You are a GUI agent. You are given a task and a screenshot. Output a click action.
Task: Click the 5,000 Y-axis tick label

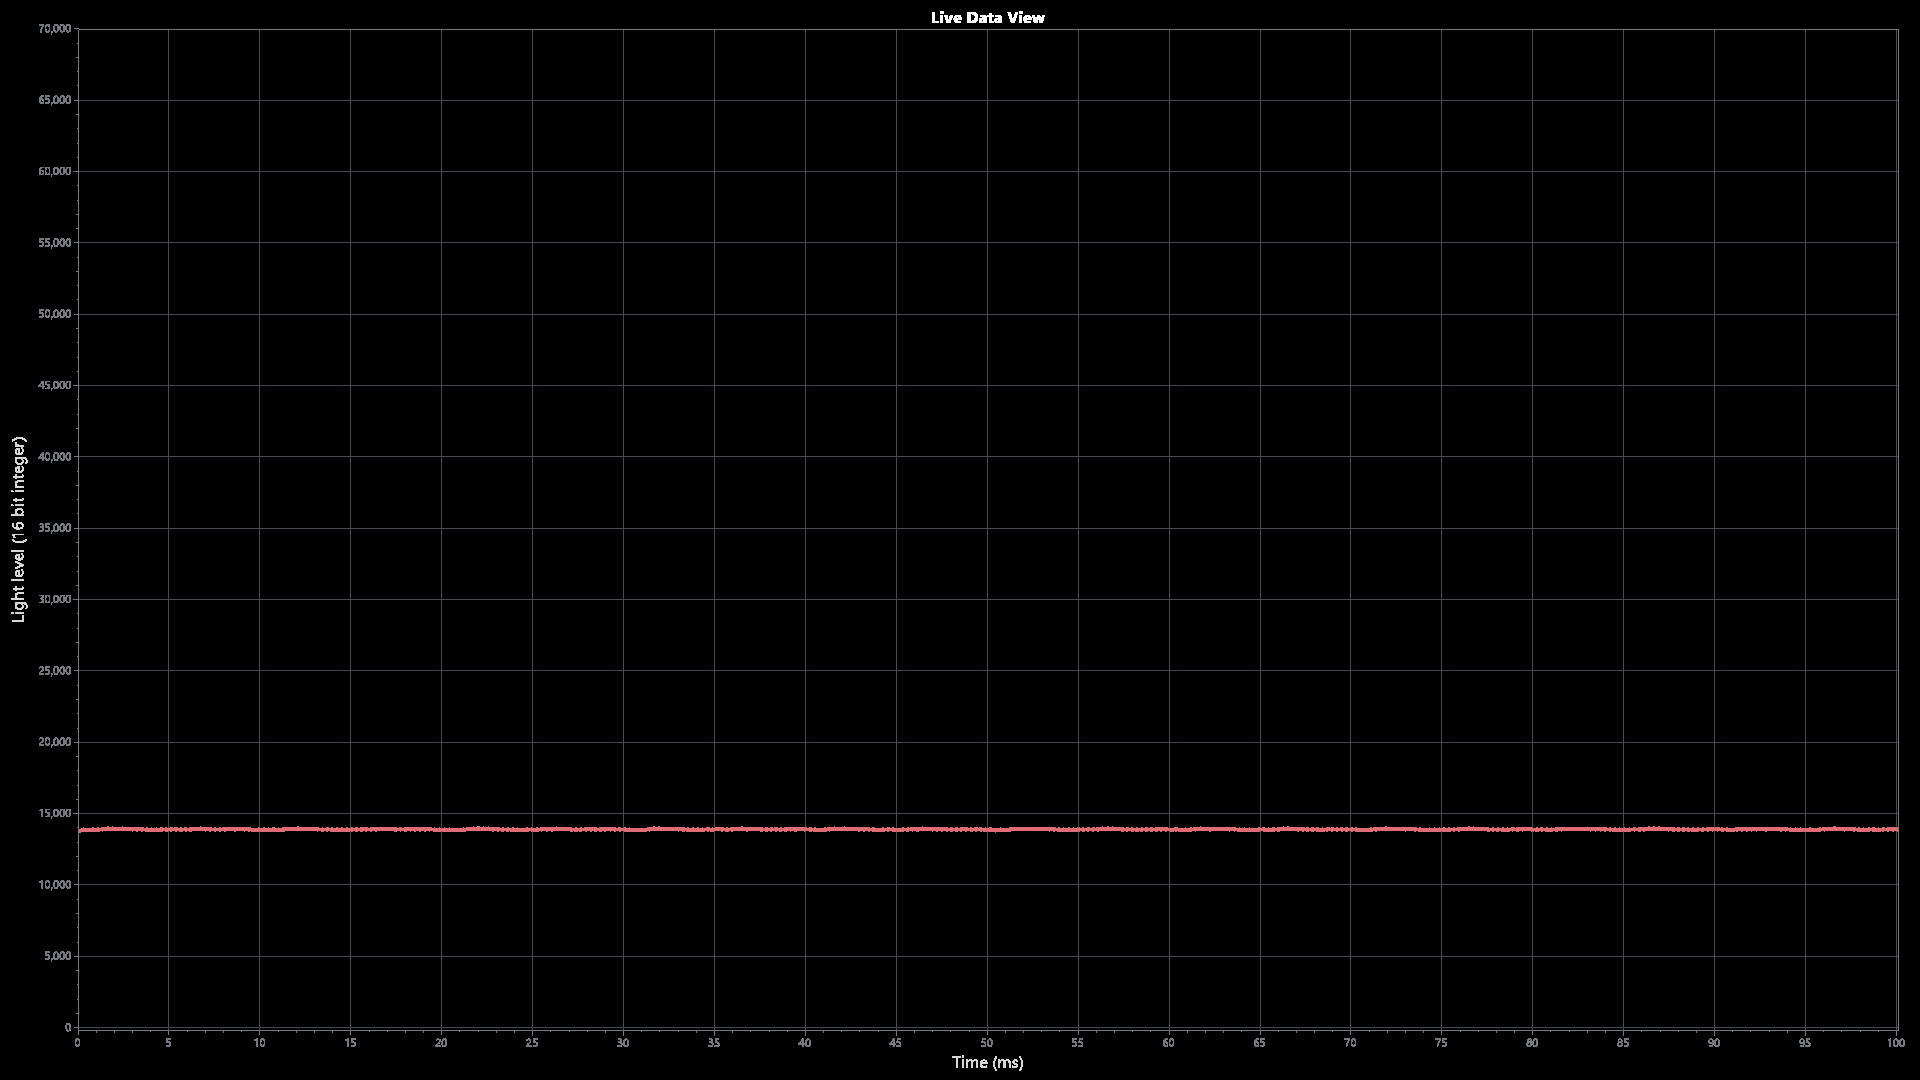click(x=56, y=956)
